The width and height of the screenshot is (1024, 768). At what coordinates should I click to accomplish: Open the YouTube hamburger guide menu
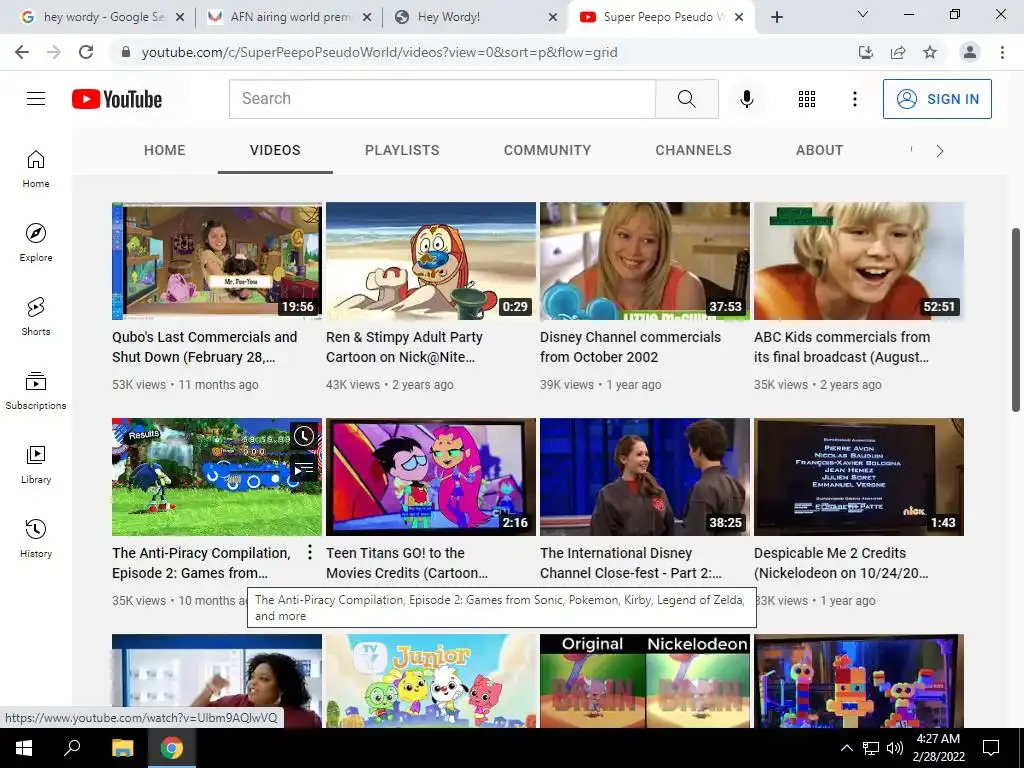coord(36,99)
